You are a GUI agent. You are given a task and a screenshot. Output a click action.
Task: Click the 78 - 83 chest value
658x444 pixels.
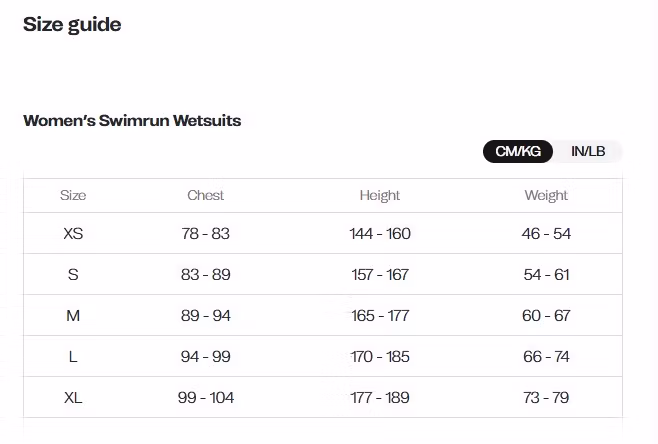tap(206, 234)
